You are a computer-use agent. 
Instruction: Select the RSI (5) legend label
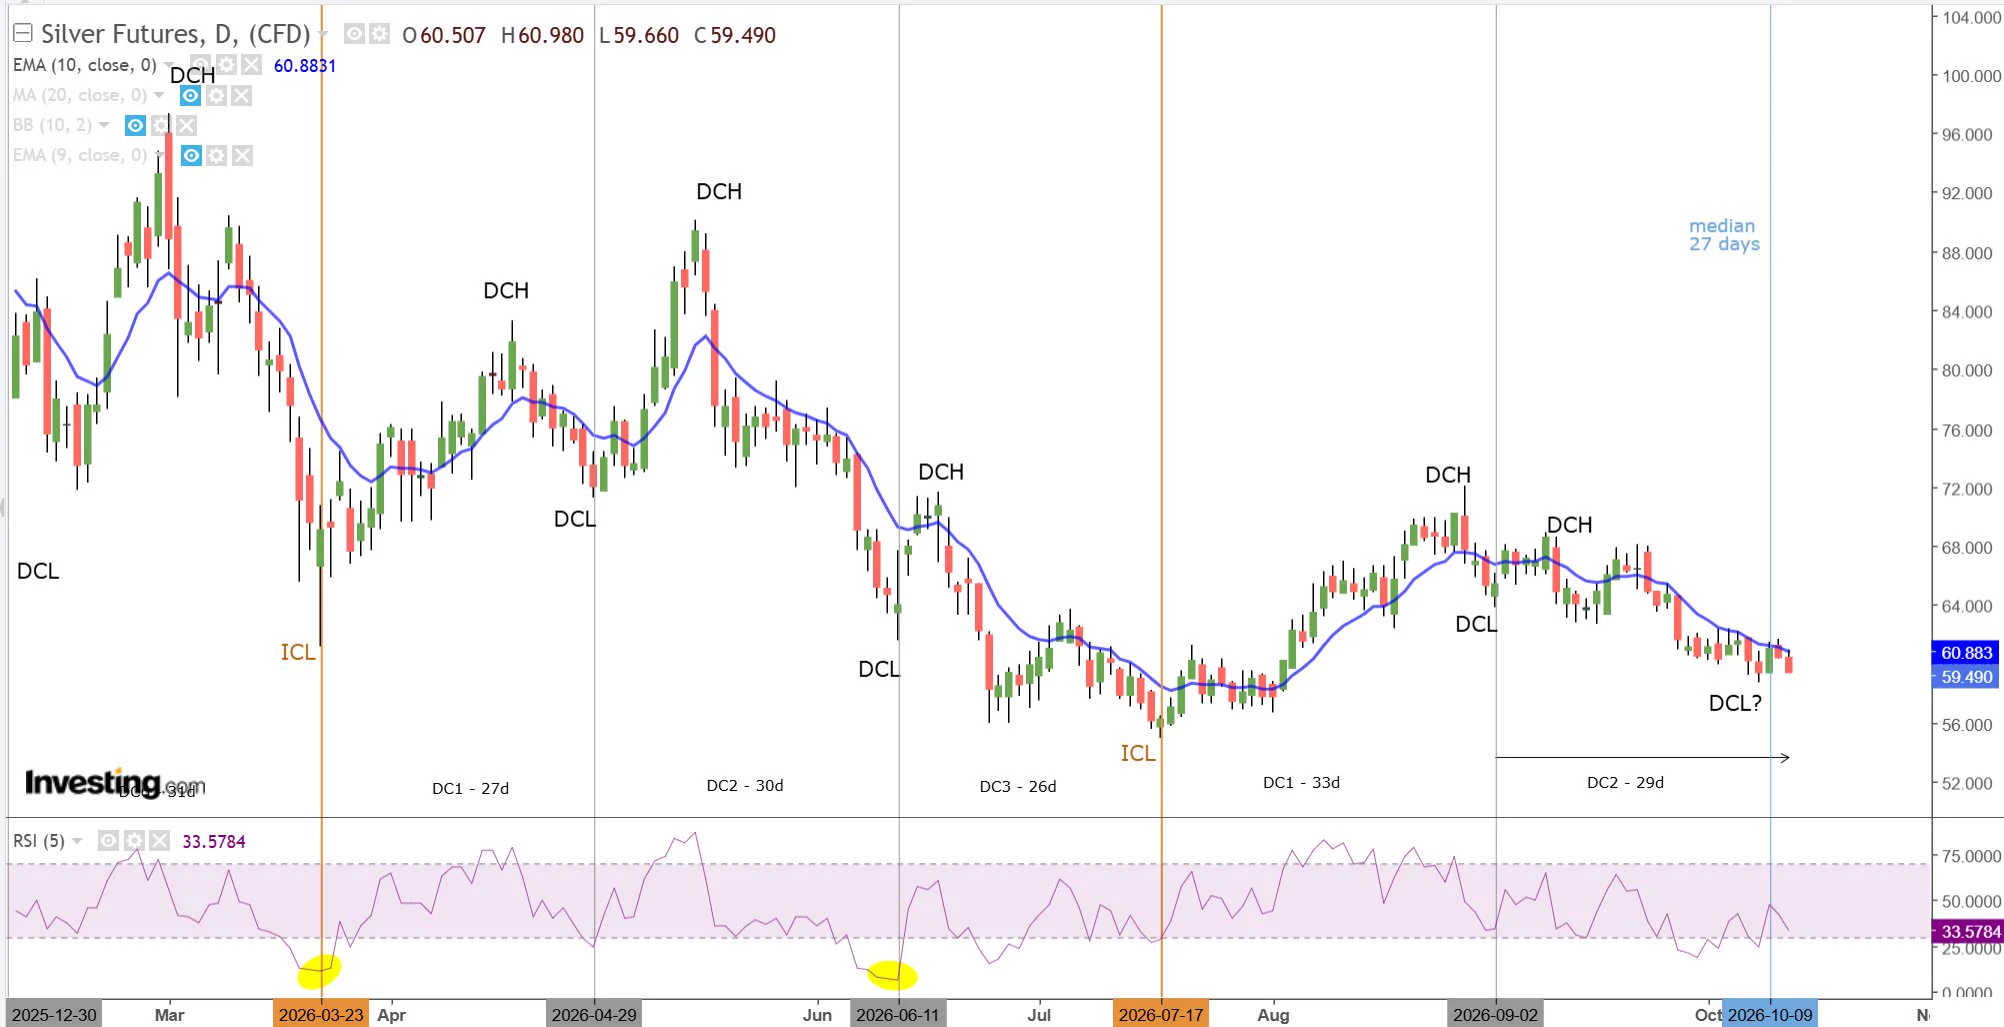pyautogui.click(x=39, y=841)
